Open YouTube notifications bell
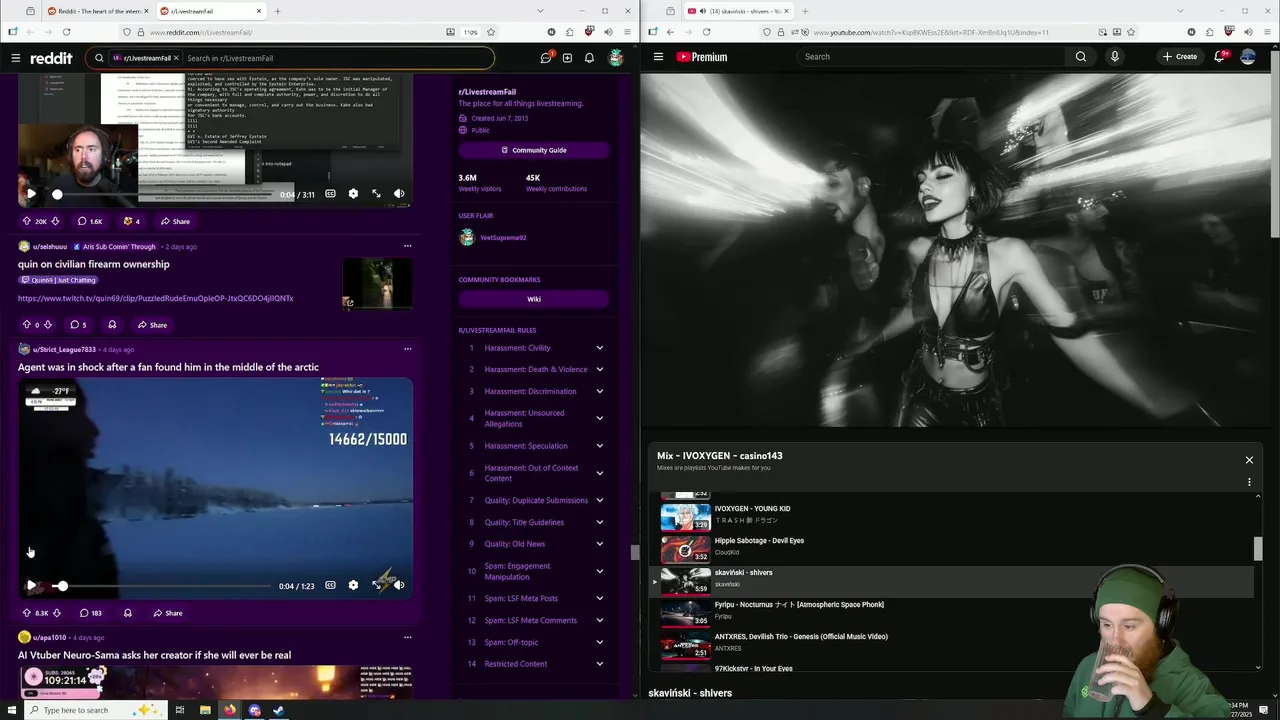 pos(1221,57)
